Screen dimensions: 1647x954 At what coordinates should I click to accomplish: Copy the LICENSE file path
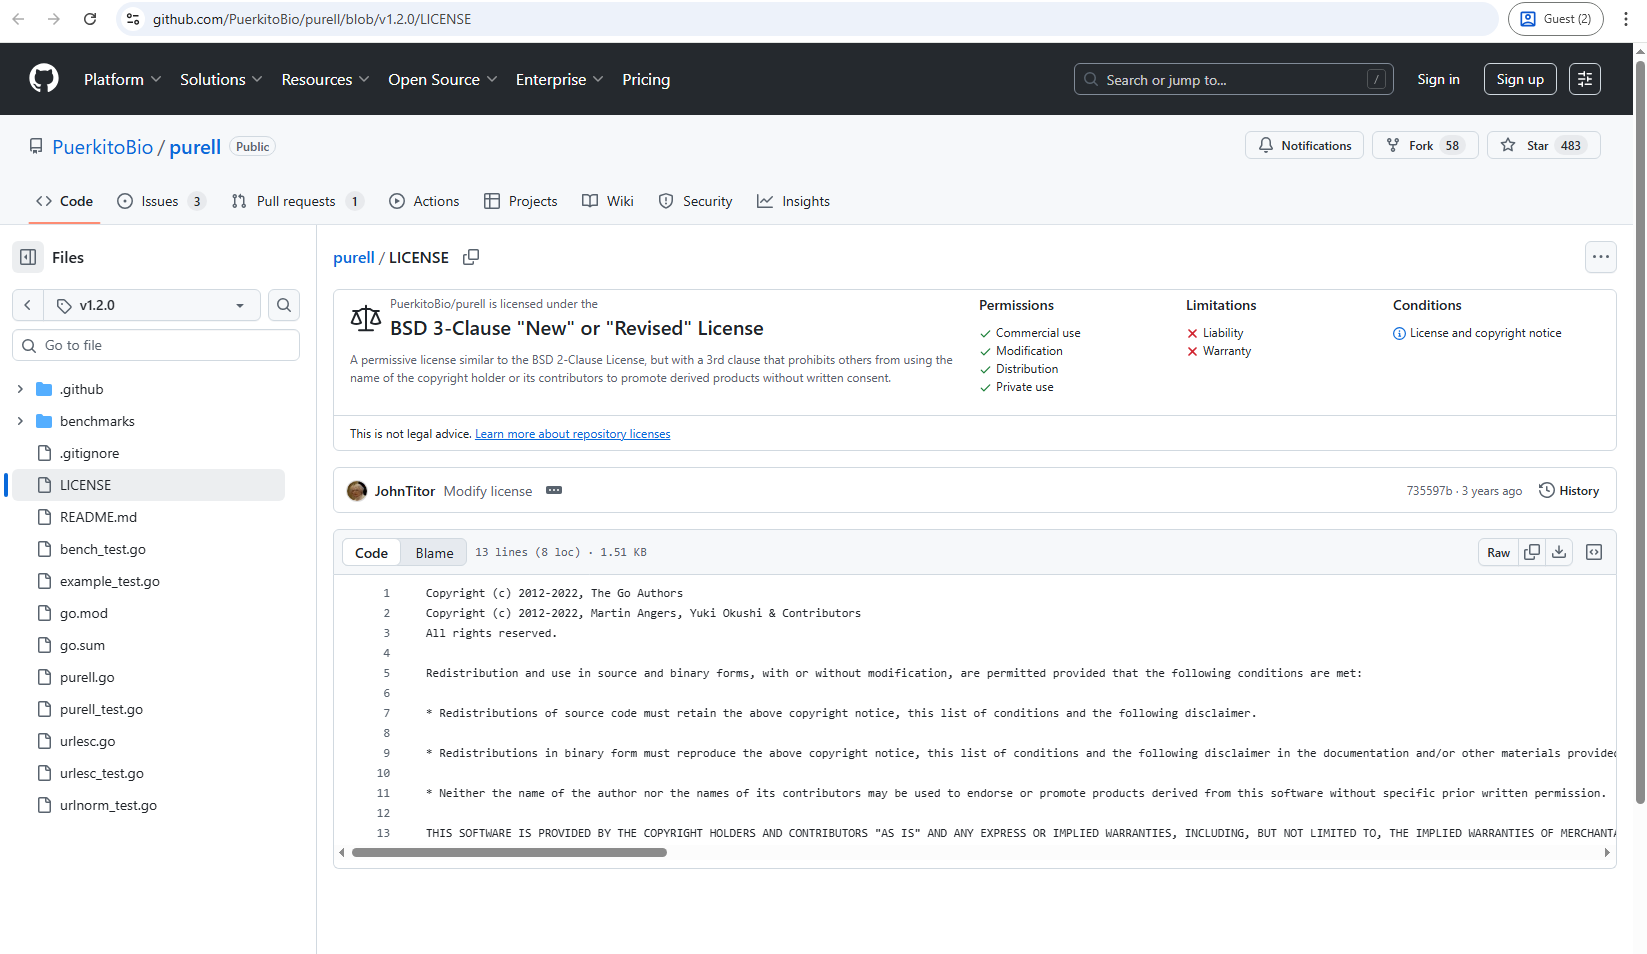[471, 257]
